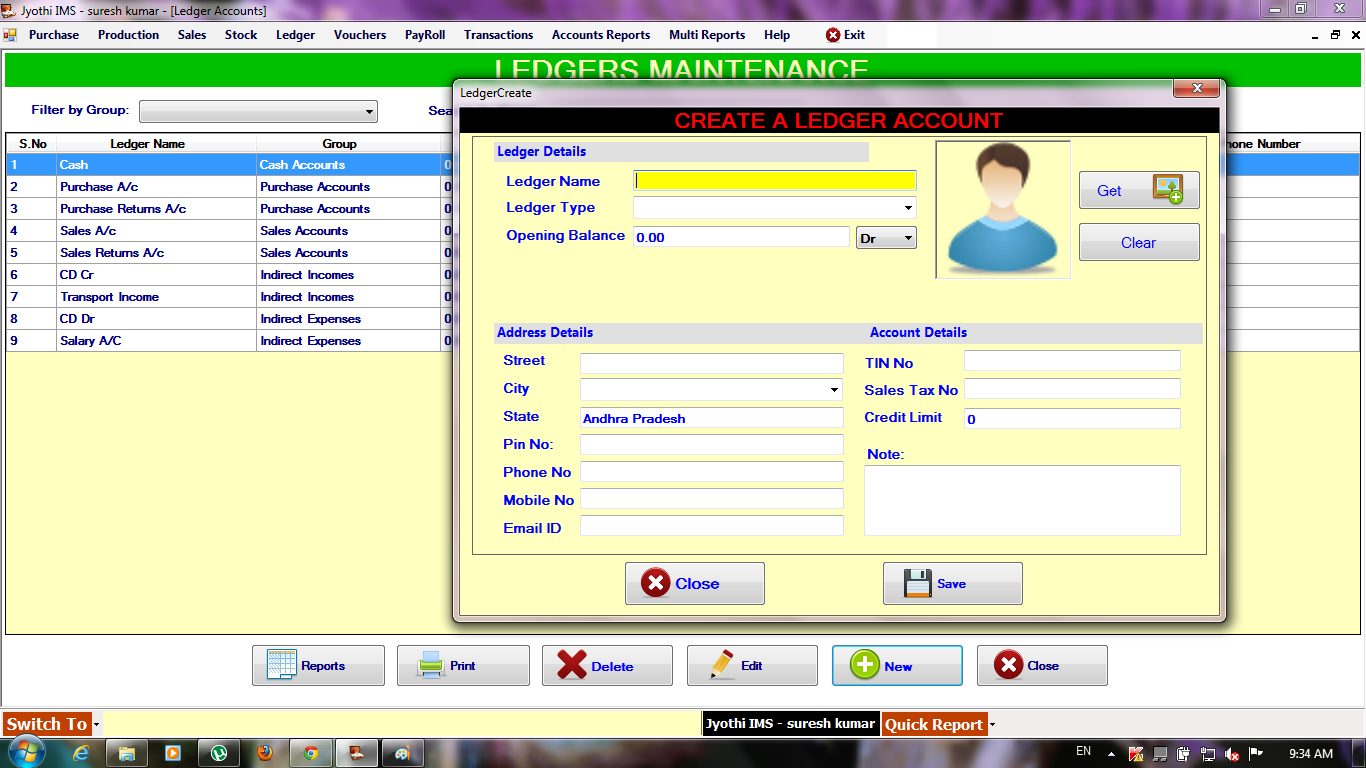1366x768 pixels.
Task: Open ledger Reports
Action: 318,664
